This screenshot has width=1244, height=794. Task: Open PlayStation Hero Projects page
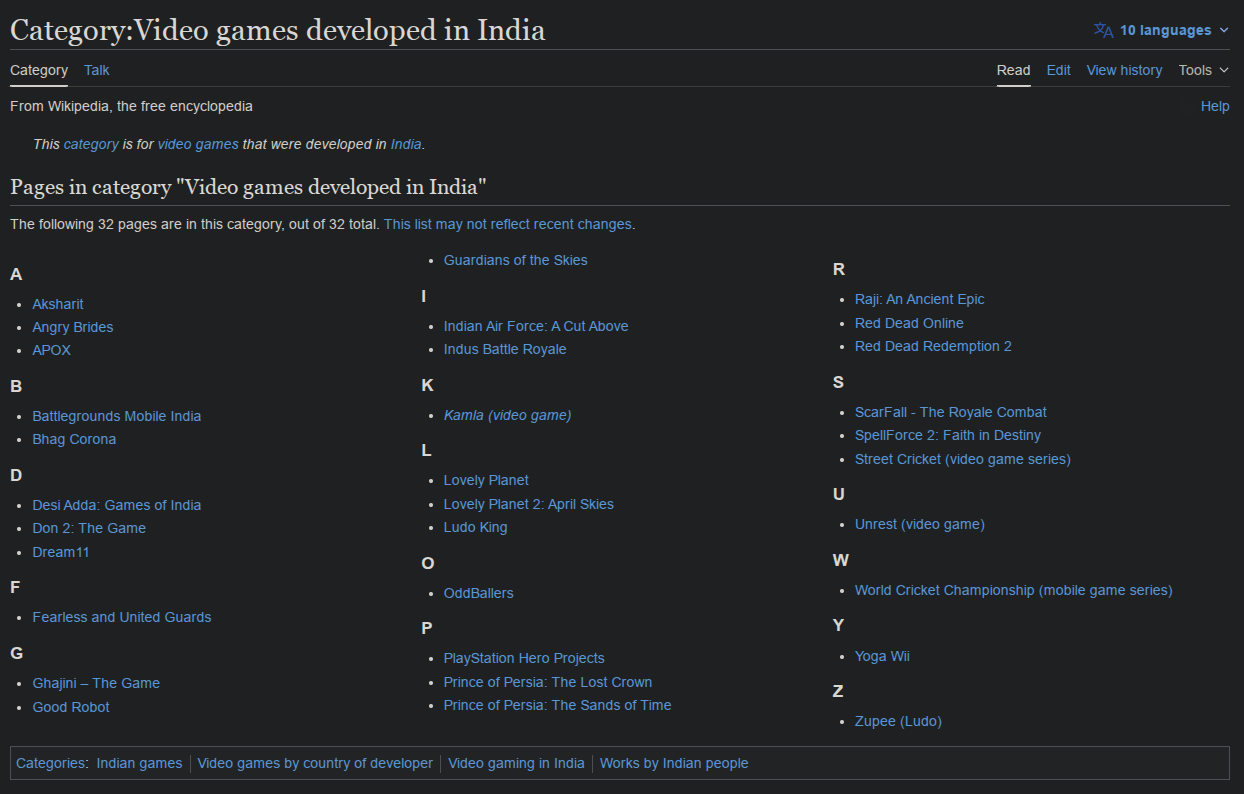[x=524, y=658]
